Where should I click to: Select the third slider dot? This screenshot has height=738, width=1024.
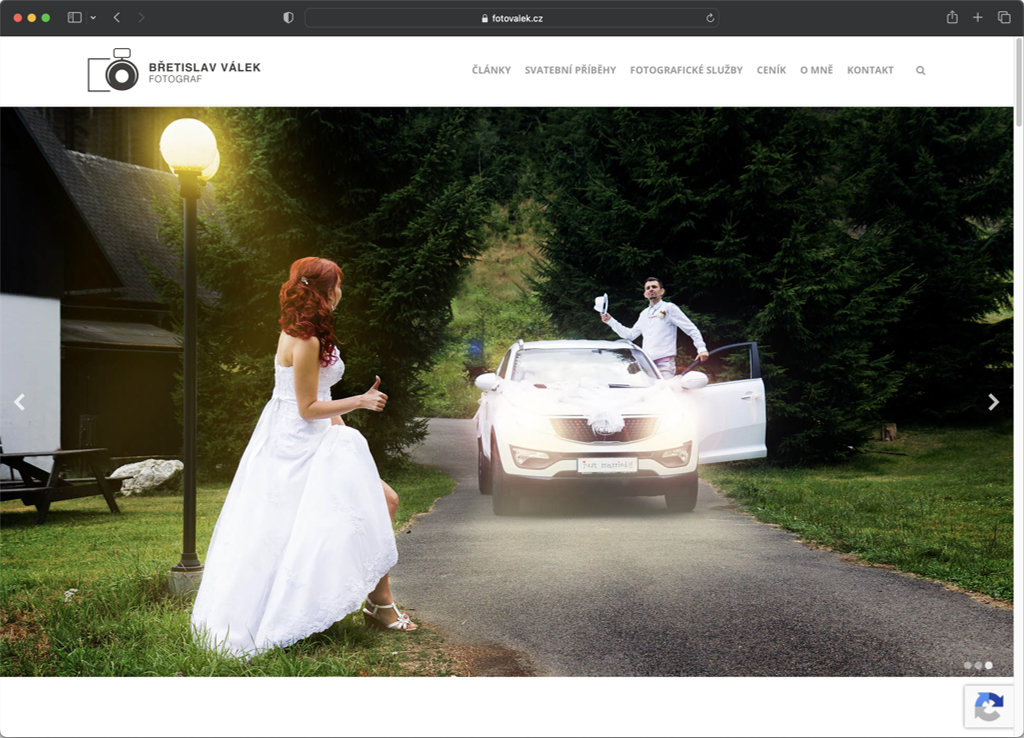989,665
